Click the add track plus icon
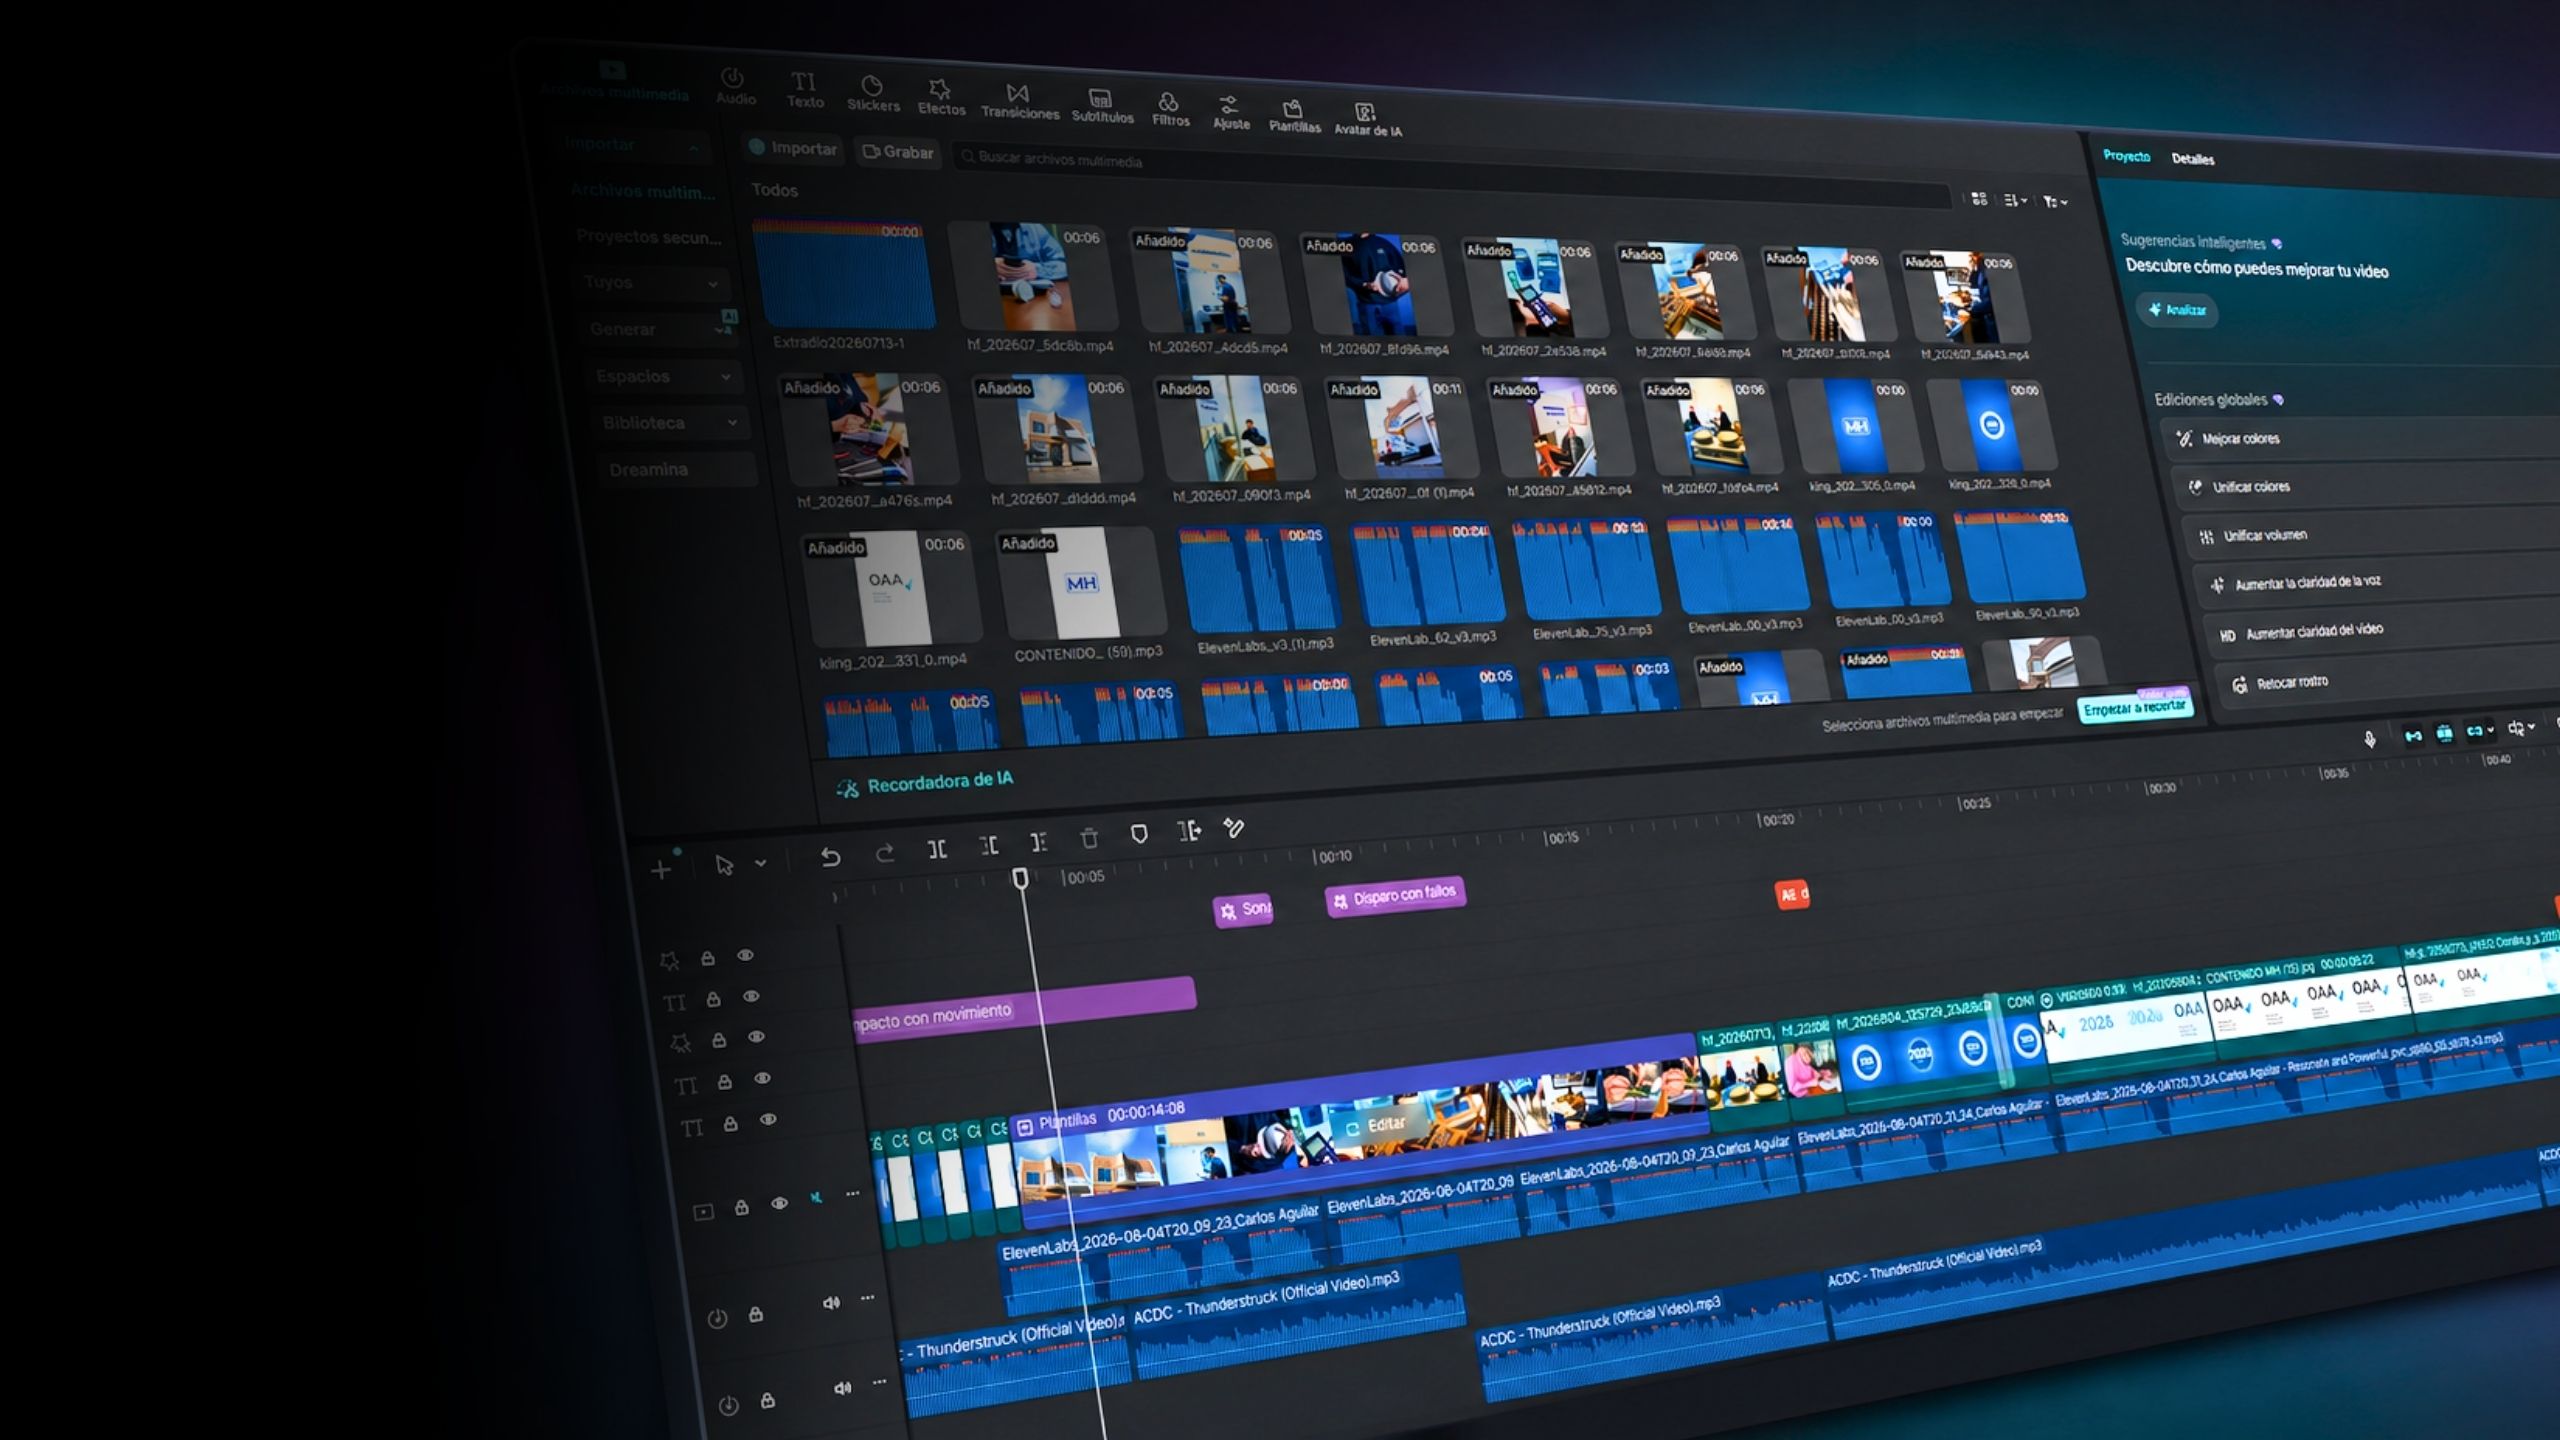2560x1440 pixels. tap(660, 870)
